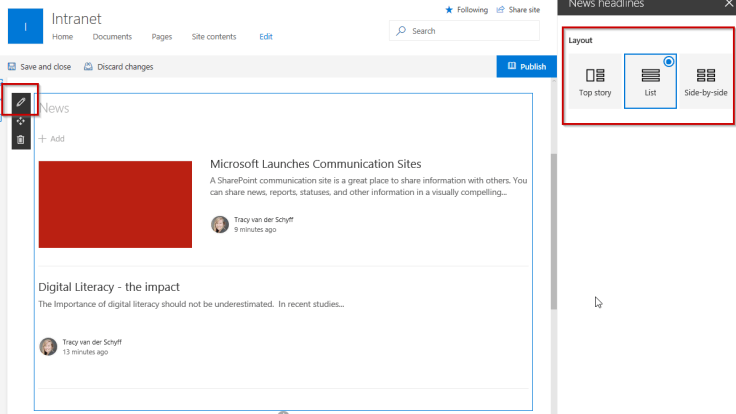Choose the Side-by-side layout
The image size is (736, 414).
(705, 81)
